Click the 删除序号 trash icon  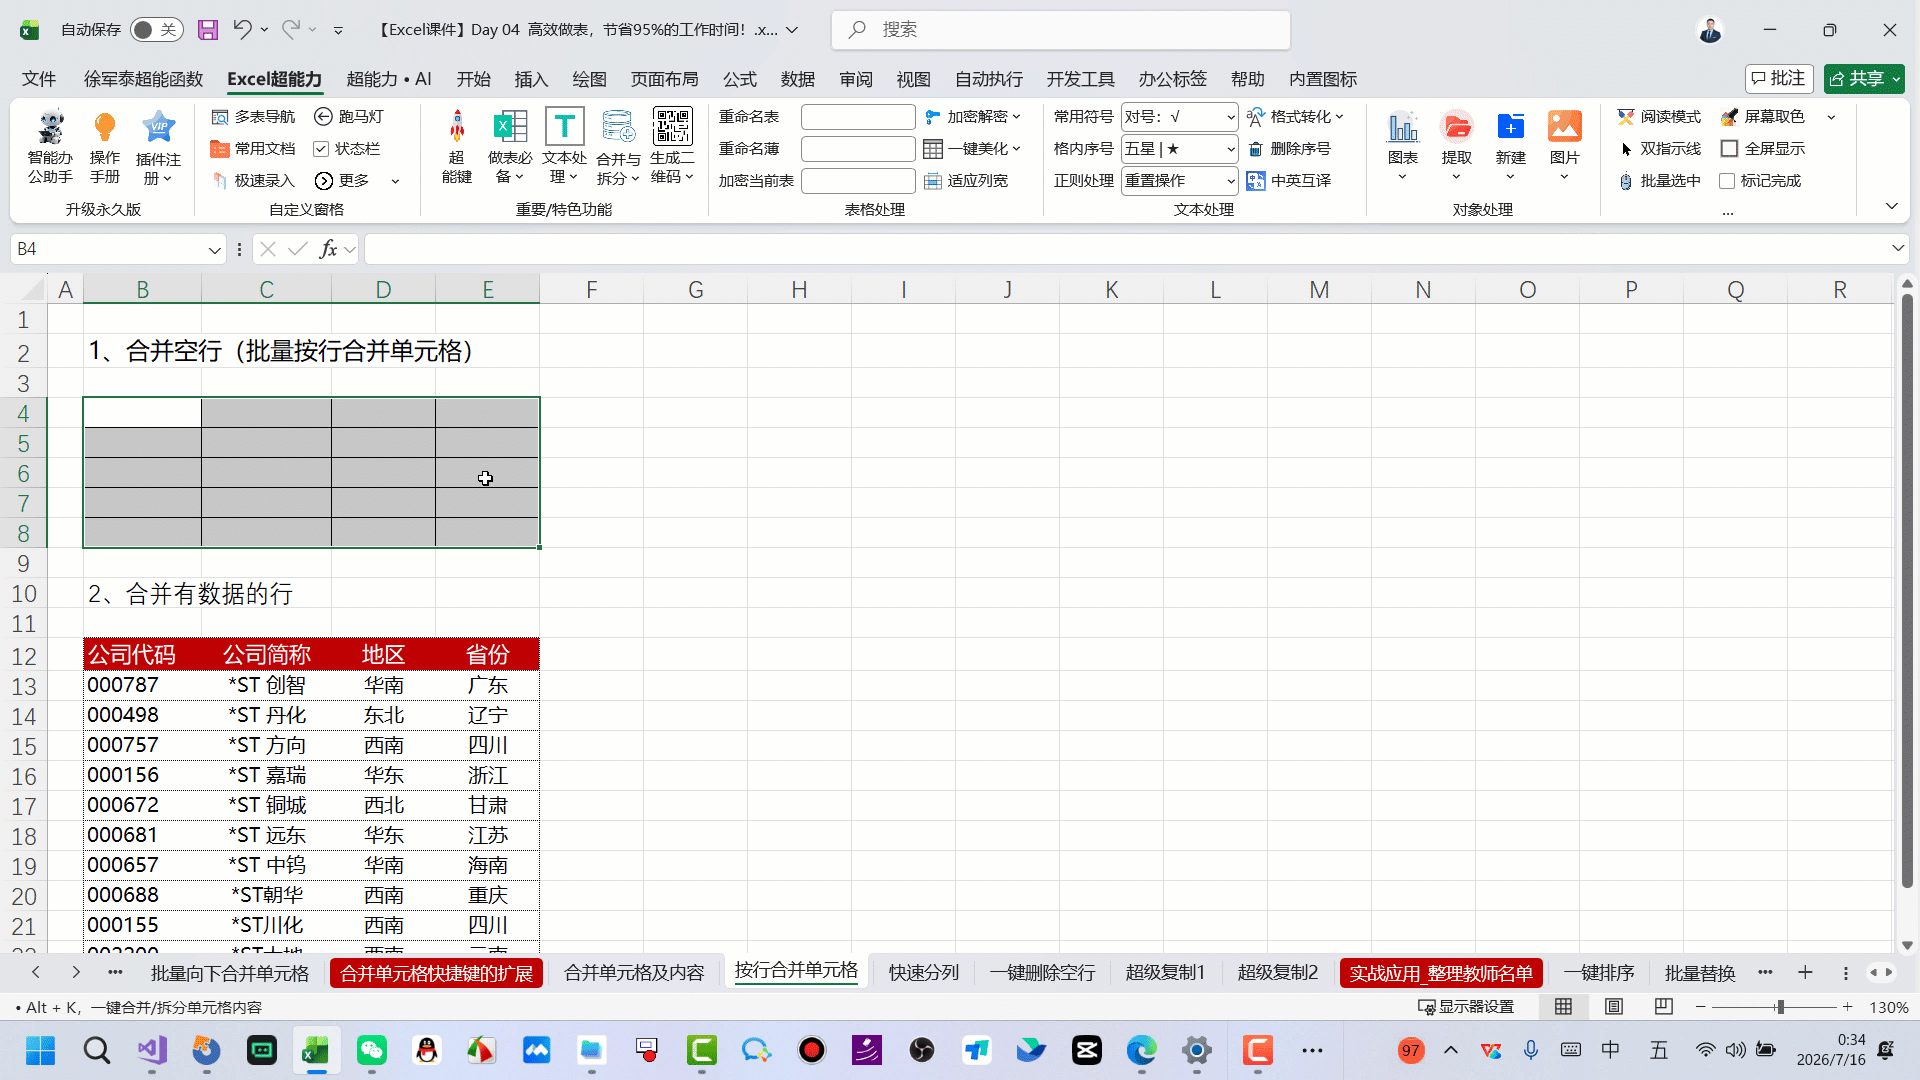point(1289,149)
